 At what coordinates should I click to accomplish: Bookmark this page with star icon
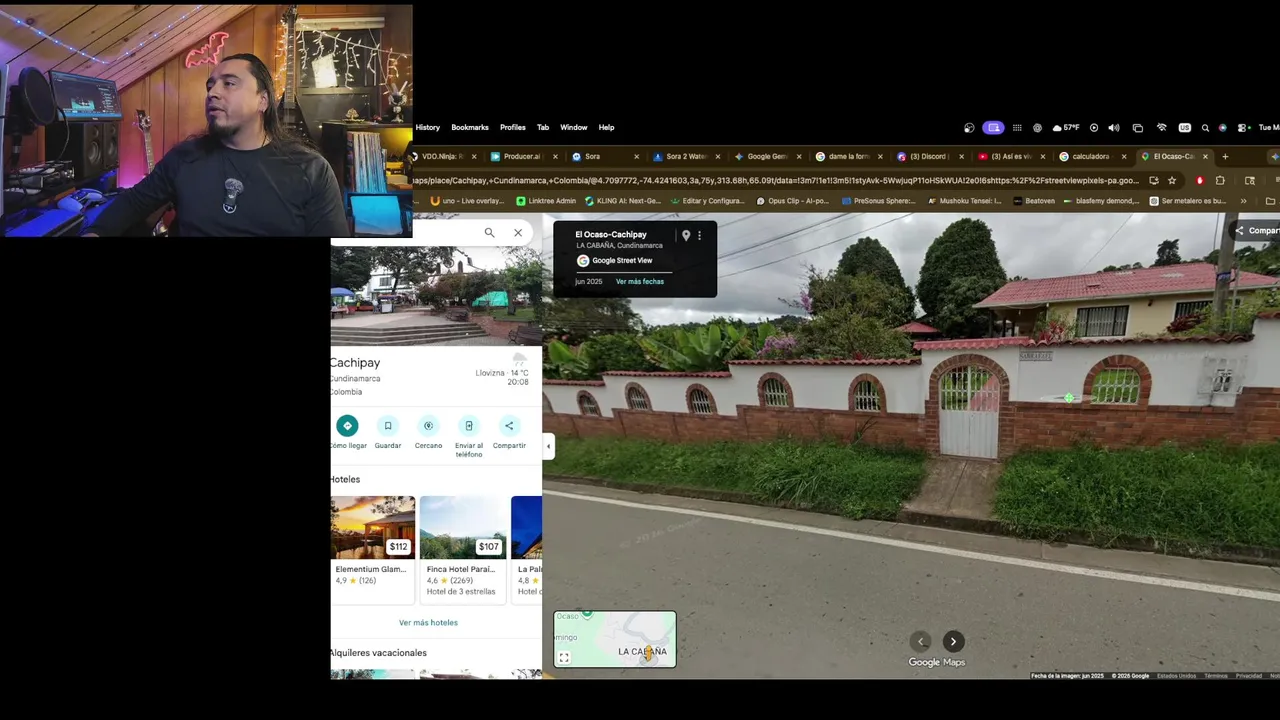(1172, 181)
